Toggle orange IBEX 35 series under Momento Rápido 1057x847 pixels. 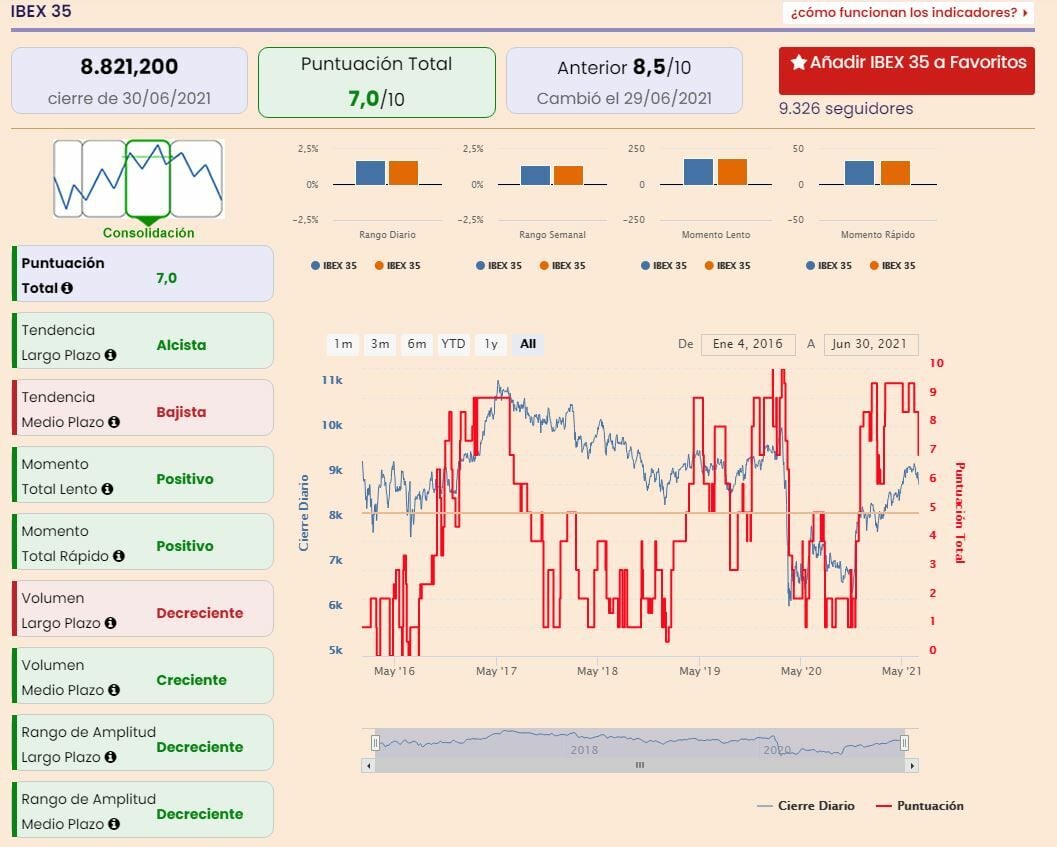point(893,266)
